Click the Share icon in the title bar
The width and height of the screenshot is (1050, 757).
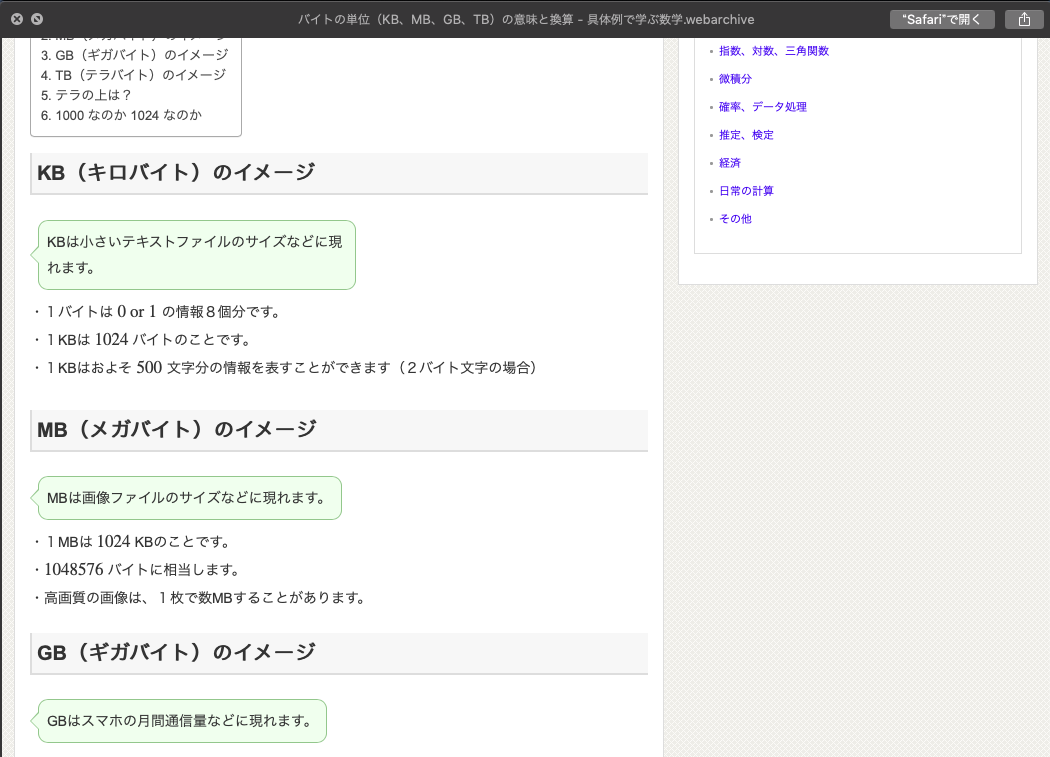(1024, 19)
